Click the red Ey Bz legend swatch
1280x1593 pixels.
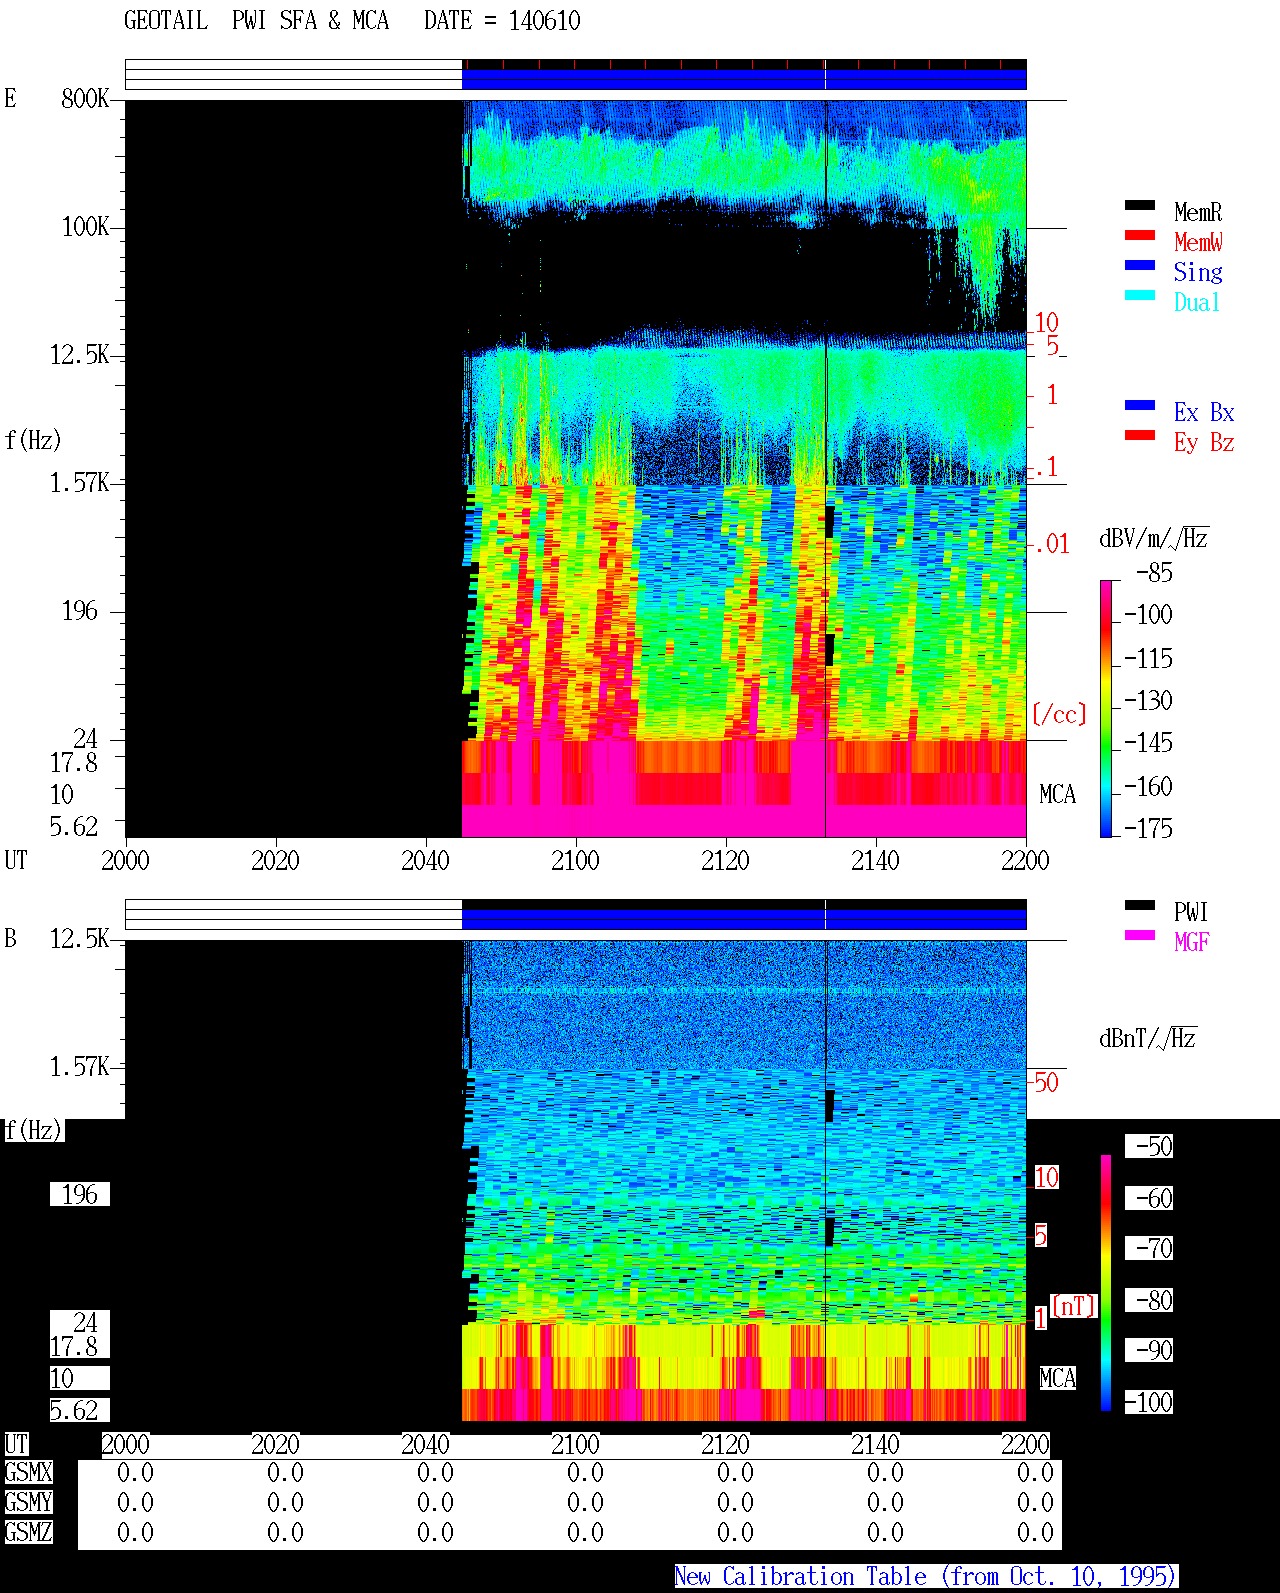coord(1140,435)
